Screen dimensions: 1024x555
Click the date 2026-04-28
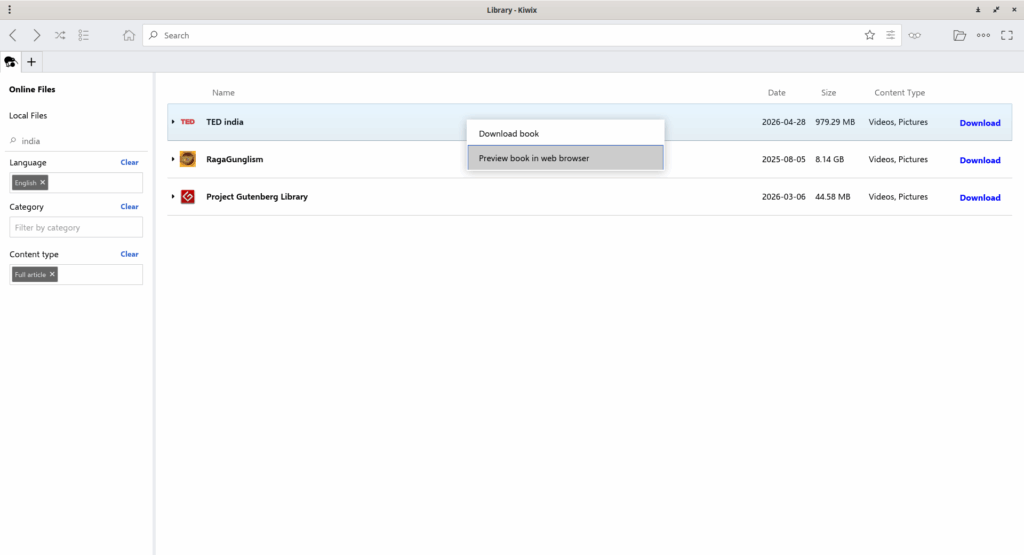click(784, 122)
